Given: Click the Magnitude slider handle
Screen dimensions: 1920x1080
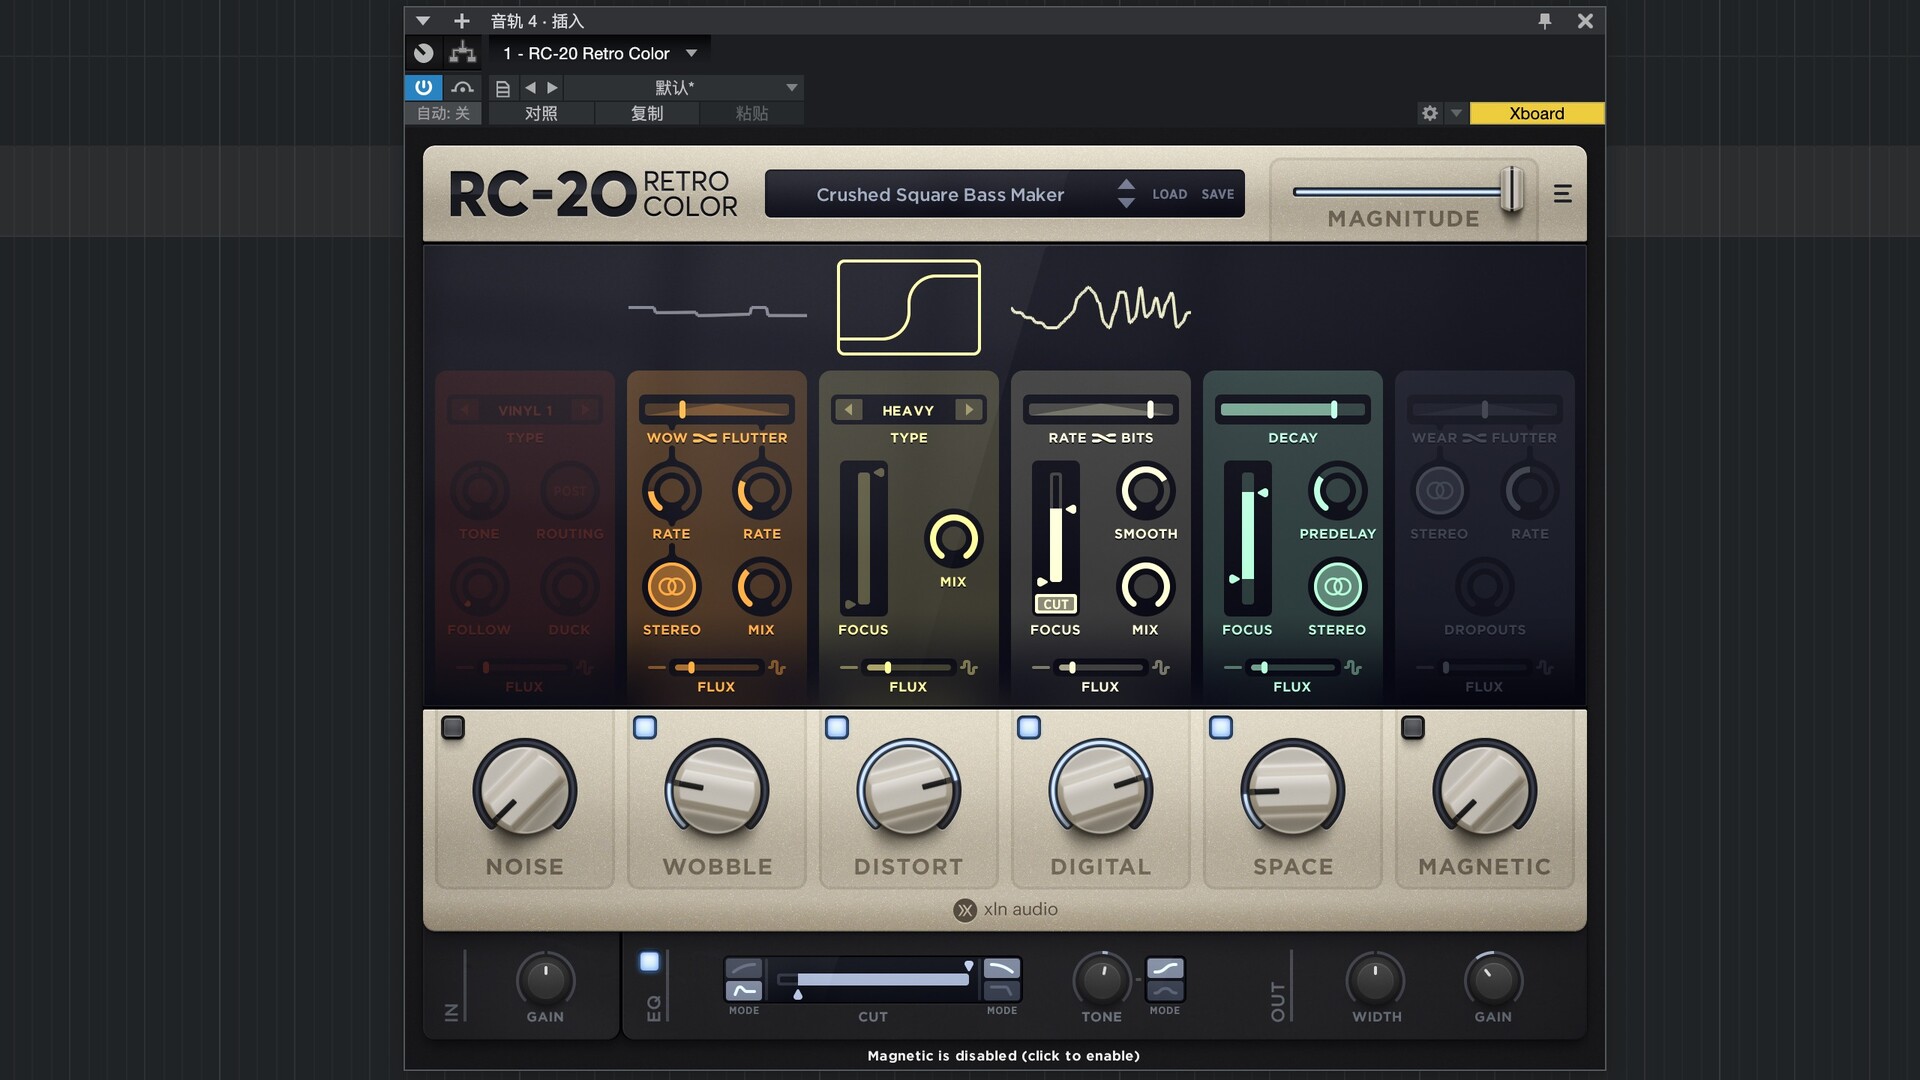Looking at the screenshot, I should pyautogui.click(x=1511, y=189).
